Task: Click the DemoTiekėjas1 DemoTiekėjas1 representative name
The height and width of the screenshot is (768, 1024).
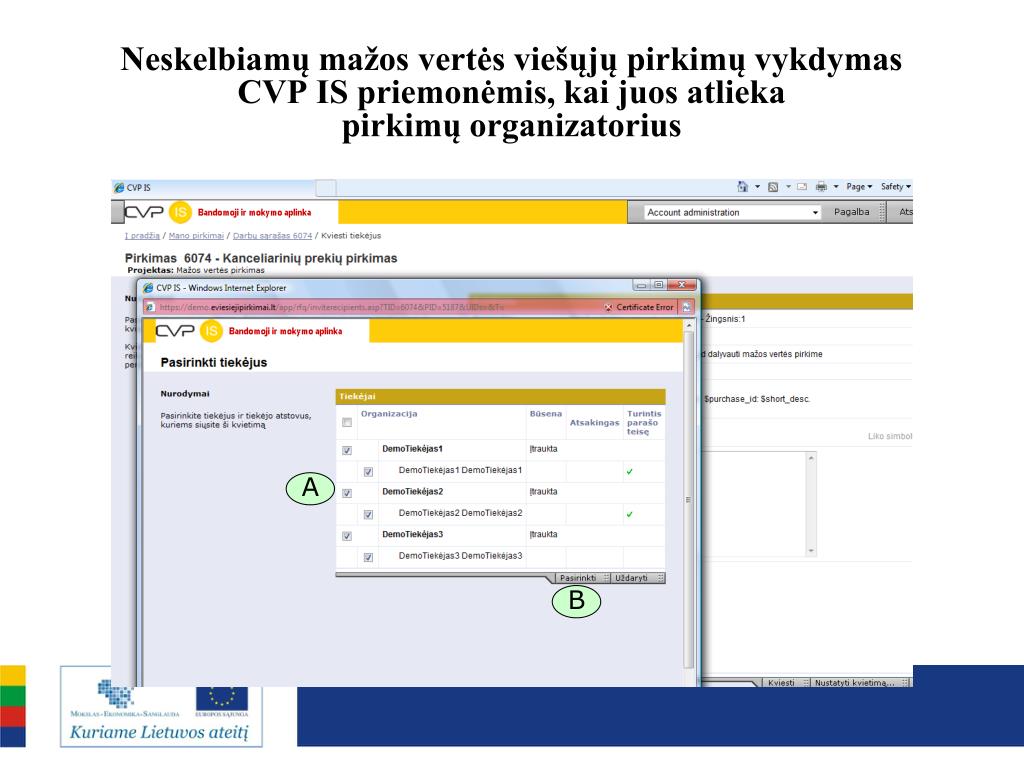Action: coord(460,470)
